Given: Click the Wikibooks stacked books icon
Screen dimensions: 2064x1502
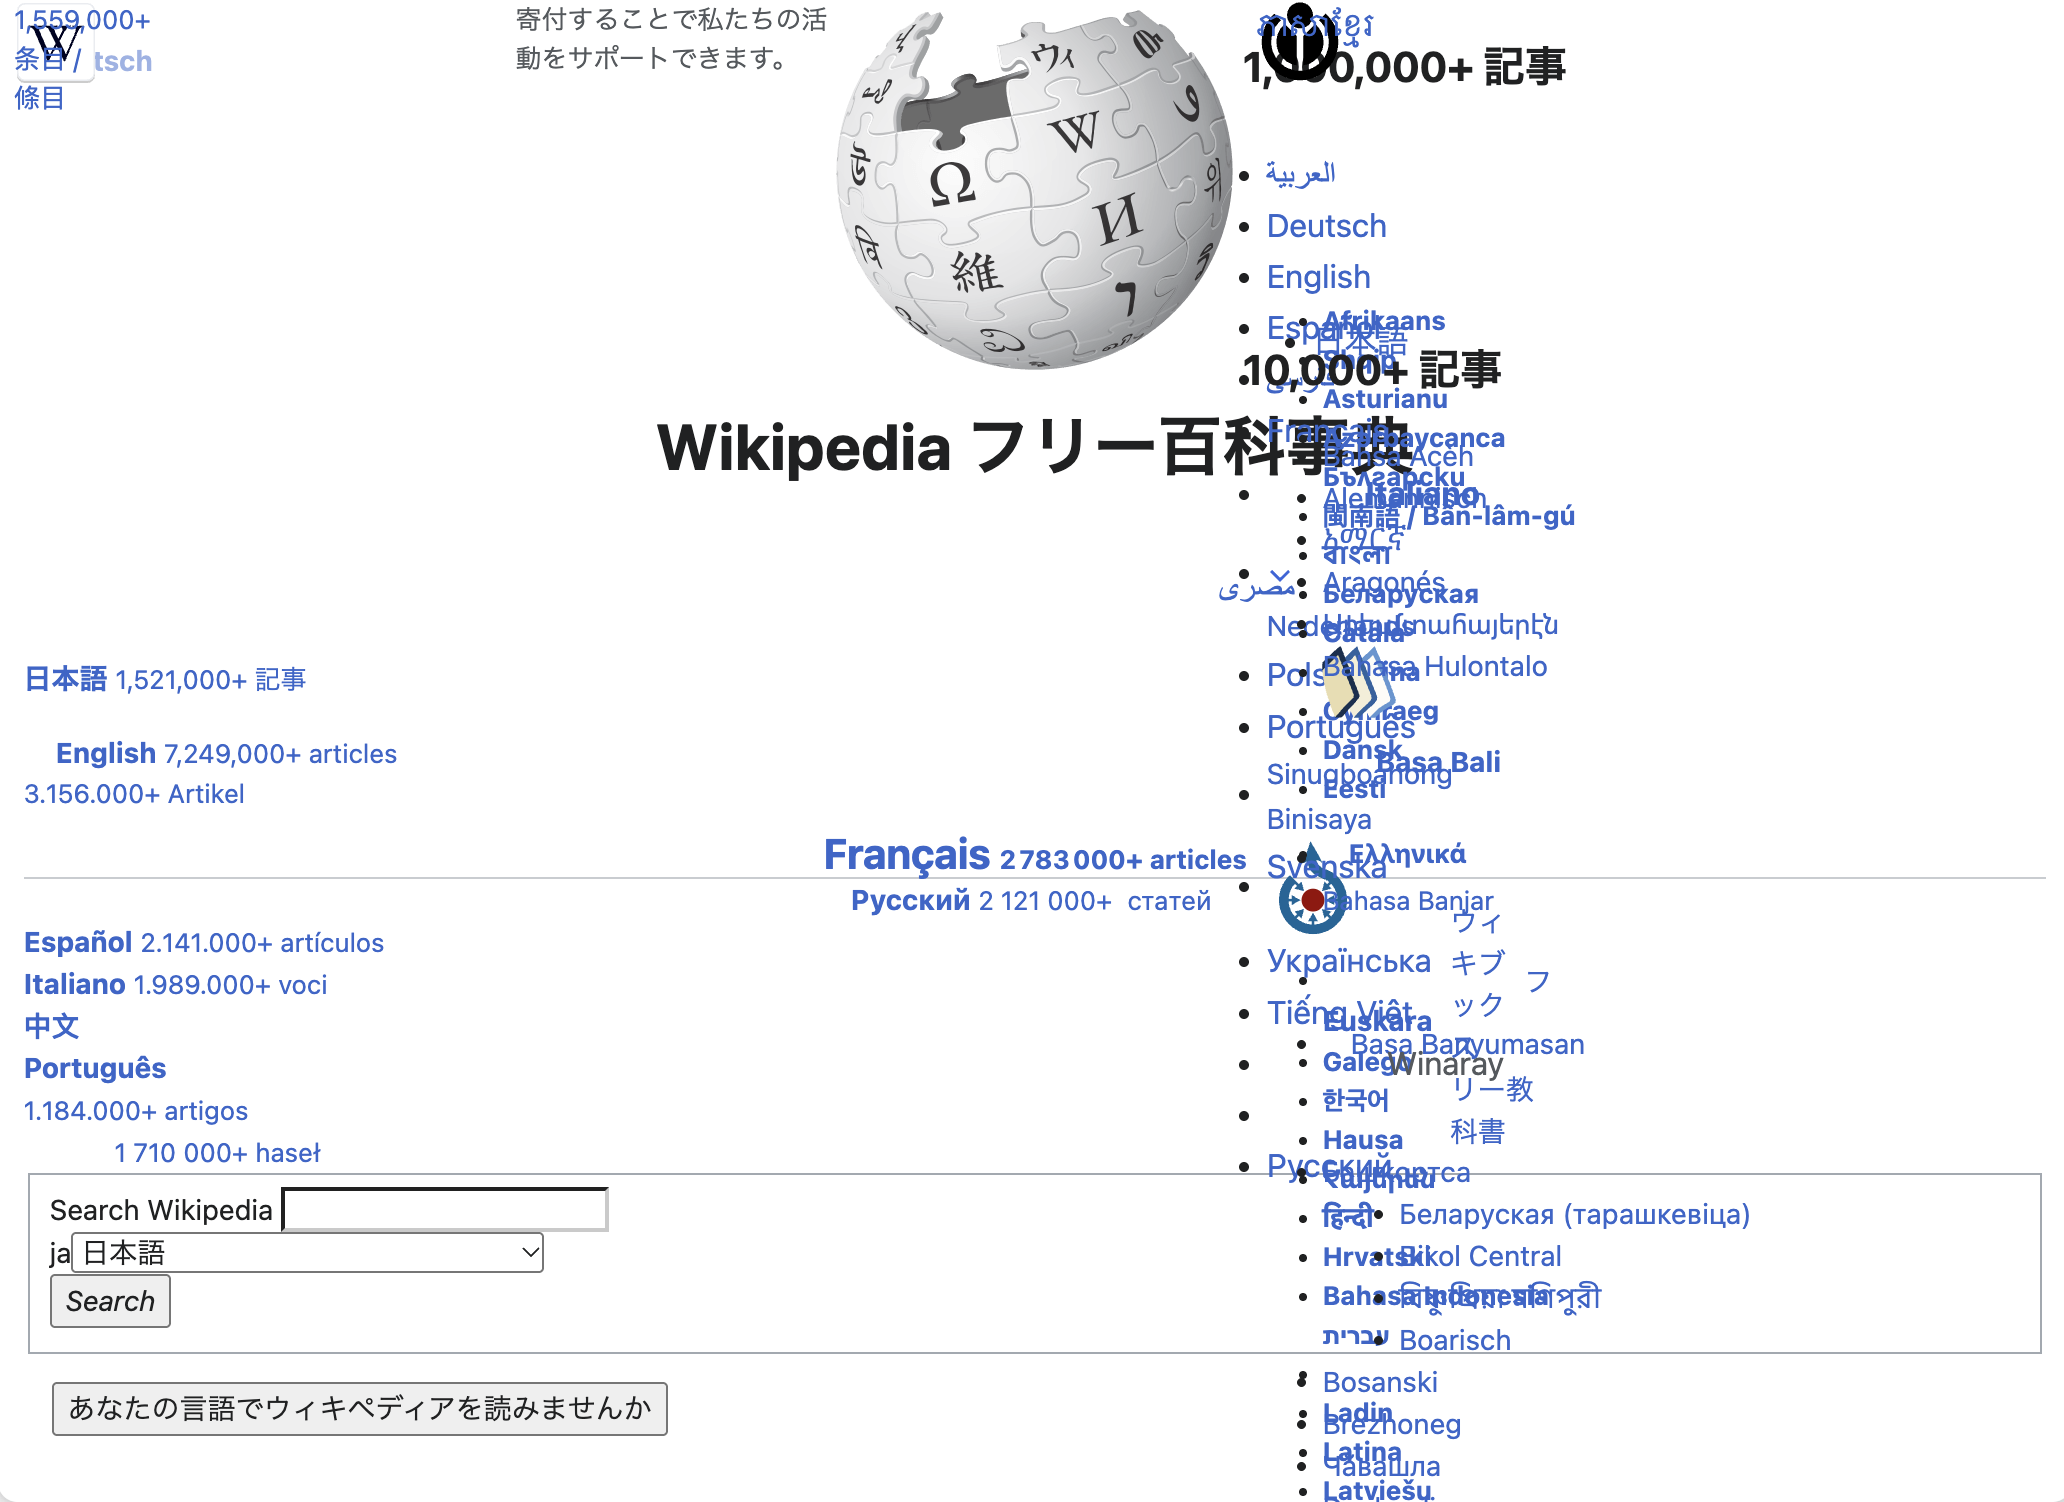Looking at the screenshot, I should [1358, 683].
